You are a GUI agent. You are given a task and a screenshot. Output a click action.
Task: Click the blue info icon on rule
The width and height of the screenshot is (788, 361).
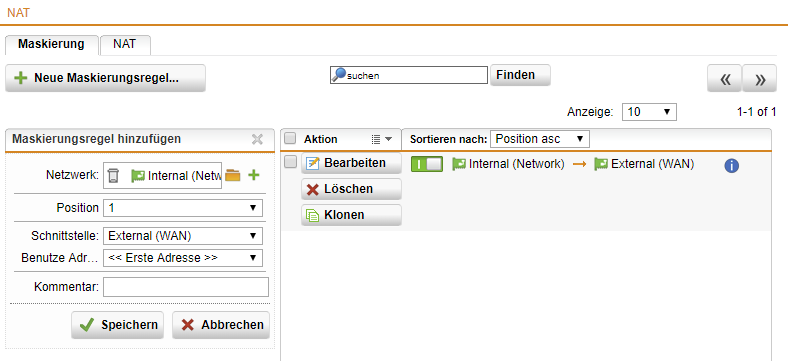[x=731, y=166]
